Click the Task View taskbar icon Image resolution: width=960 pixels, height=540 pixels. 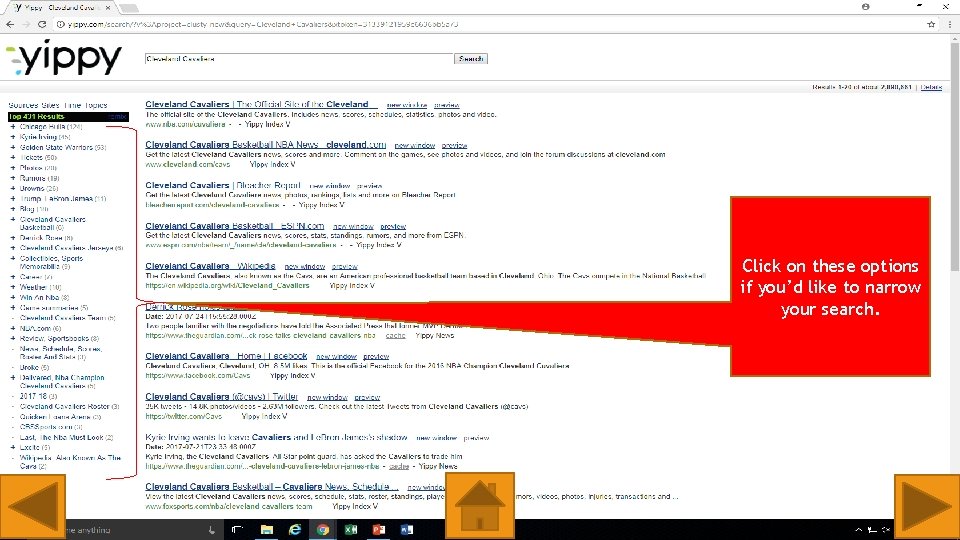tap(238, 530)
